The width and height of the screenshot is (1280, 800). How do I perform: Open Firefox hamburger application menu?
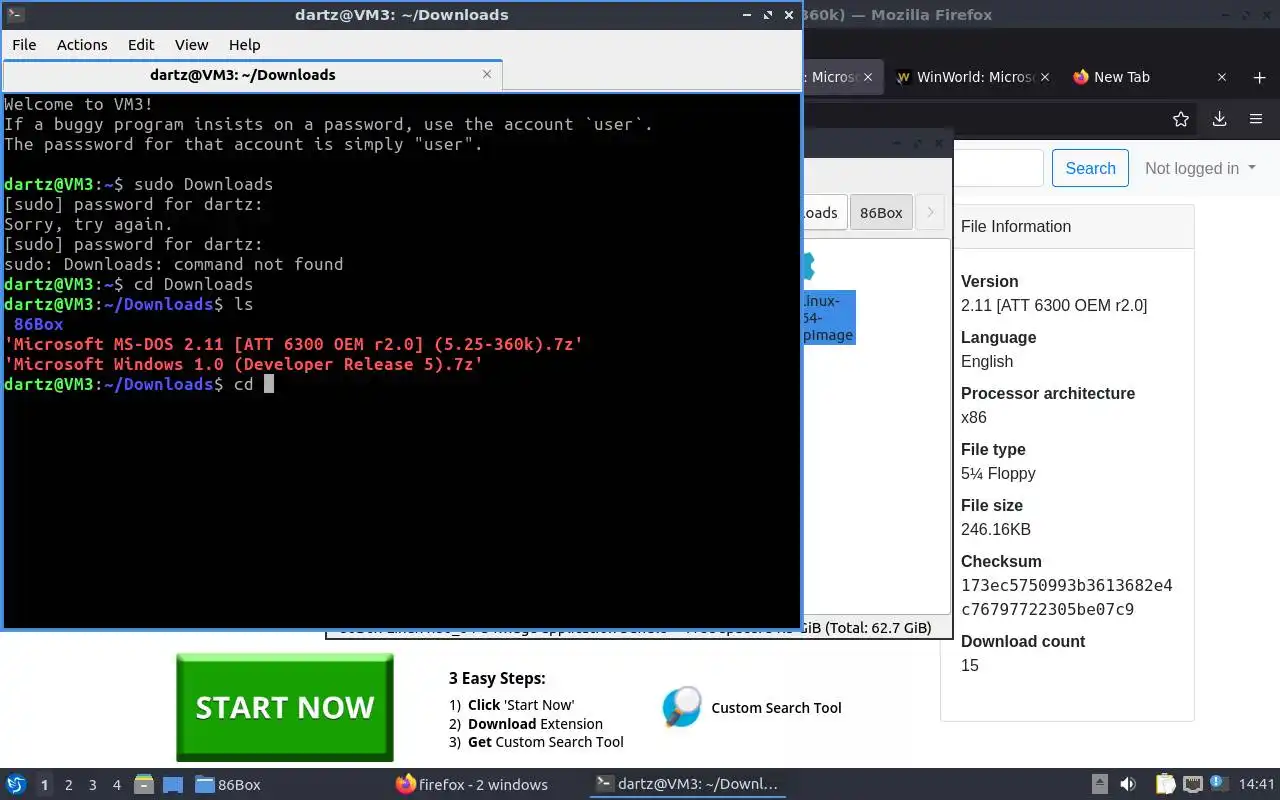pyautogui.click(x=1256, y=119)
